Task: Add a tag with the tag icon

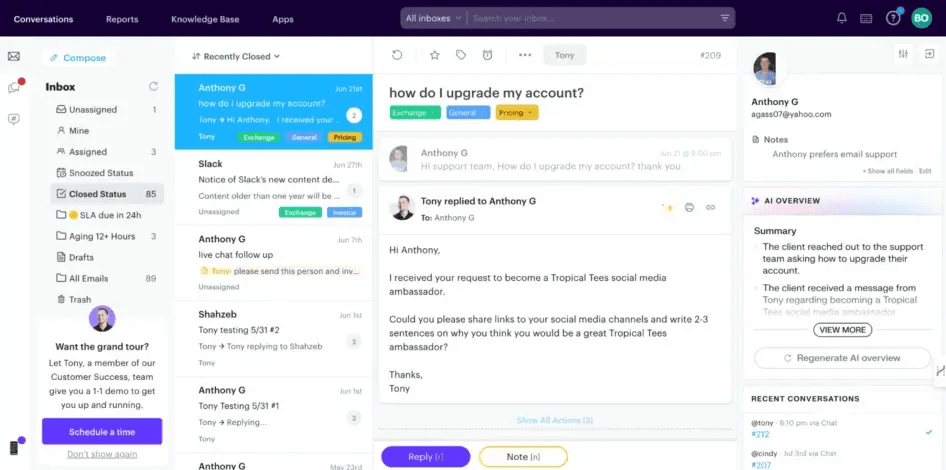Action: (x=461, y=55)
